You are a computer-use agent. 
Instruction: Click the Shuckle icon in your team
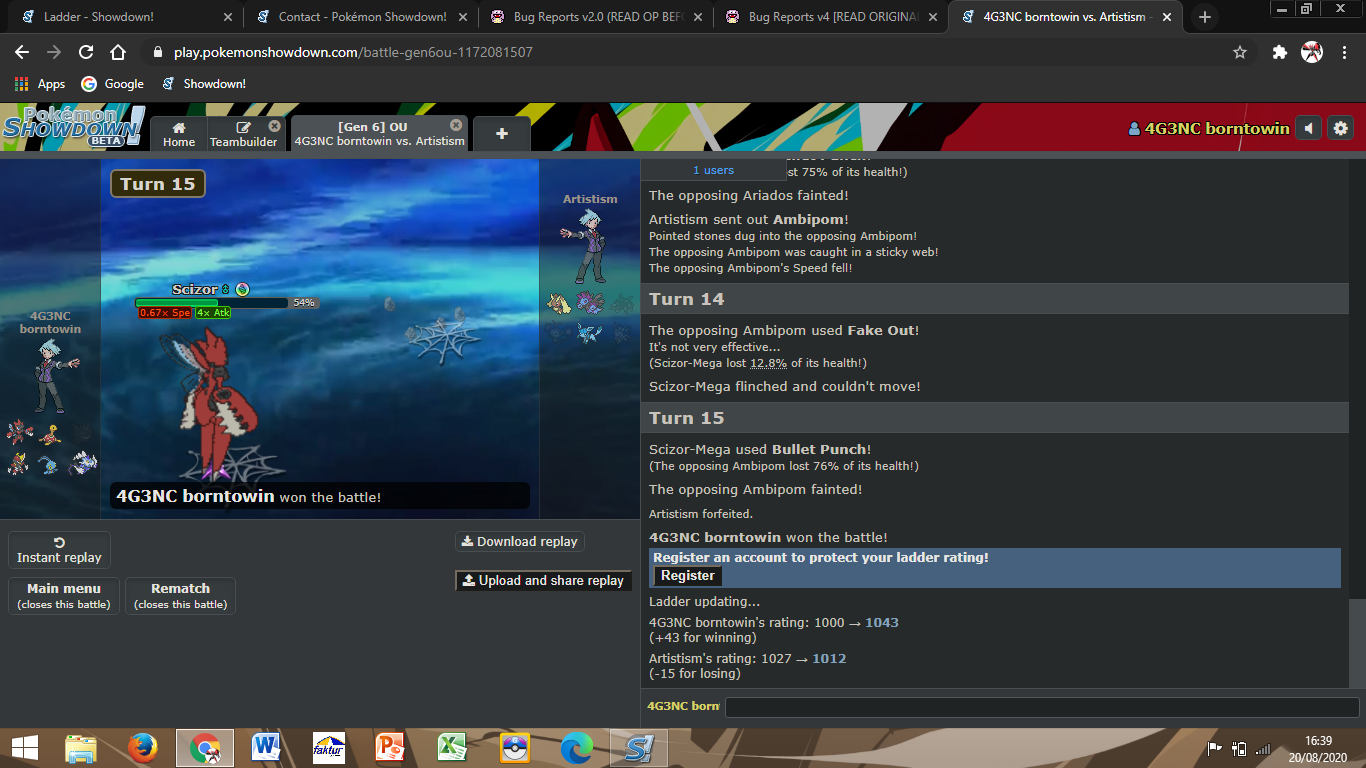tap(50, 434)
